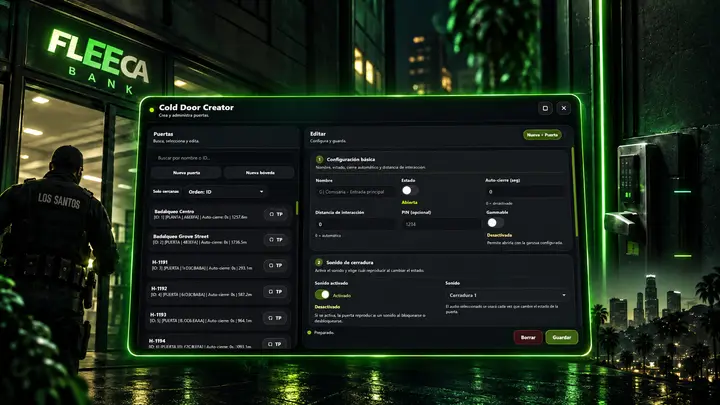The width and height of the screenshot is (720, 405).
Task: Click the Nombre text field
Action: (355, 192)
